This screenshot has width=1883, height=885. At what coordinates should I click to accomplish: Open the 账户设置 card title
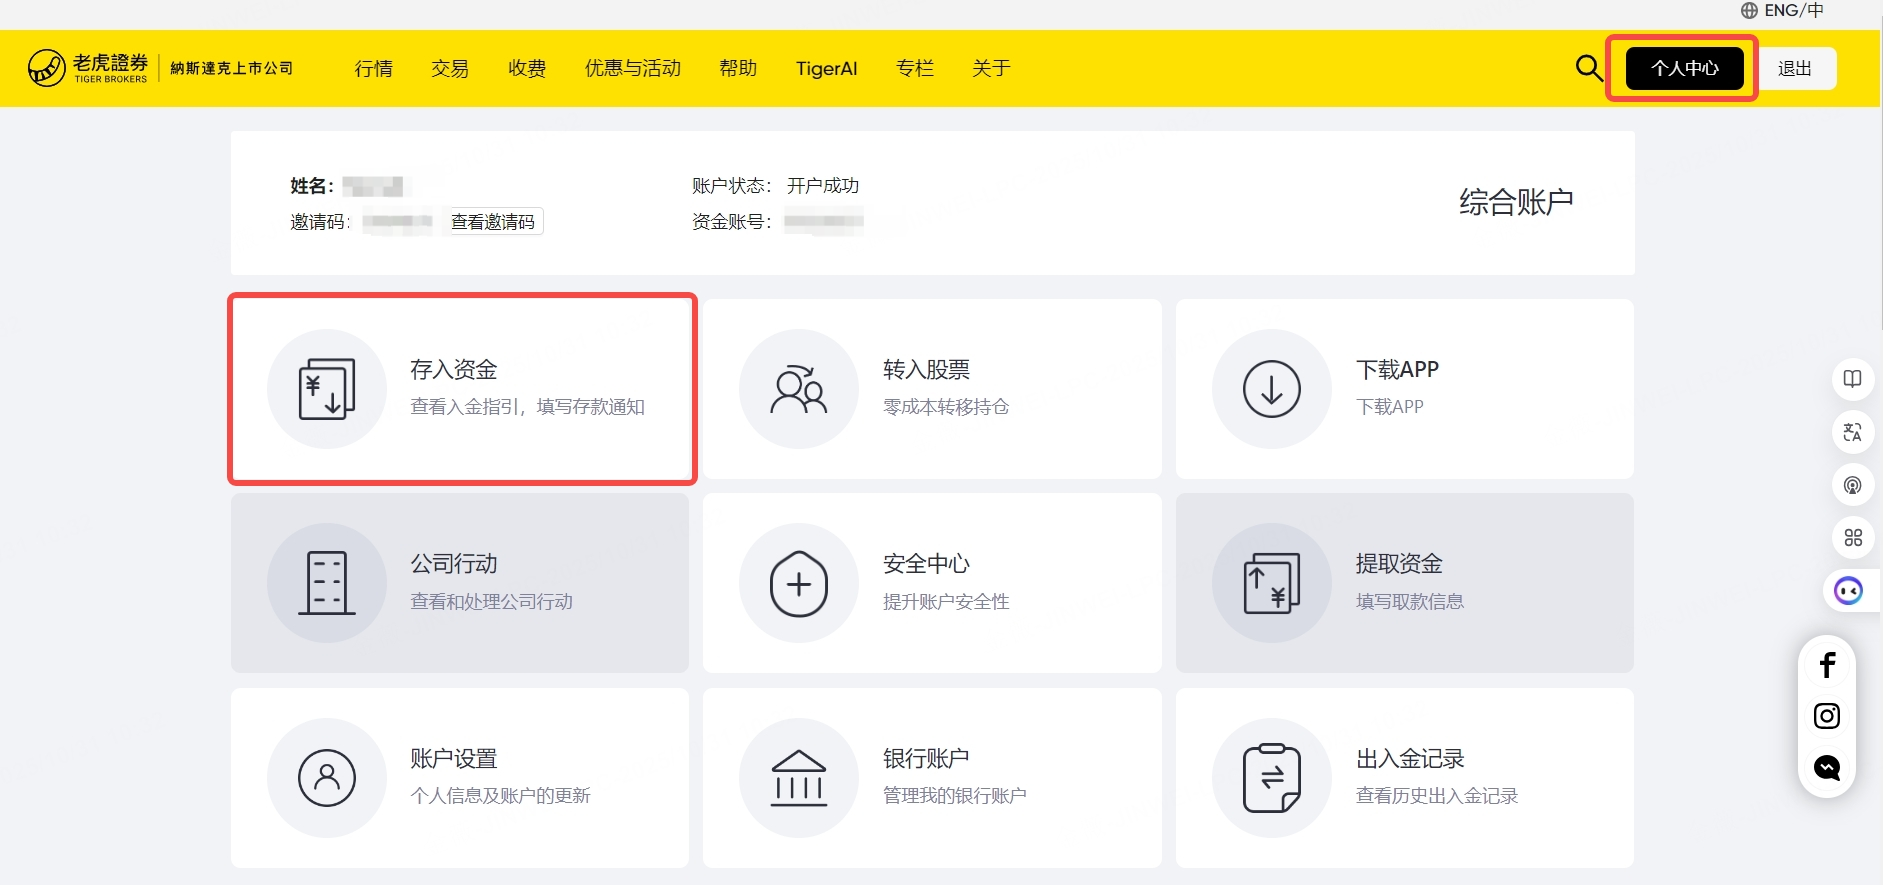[454, 759]
